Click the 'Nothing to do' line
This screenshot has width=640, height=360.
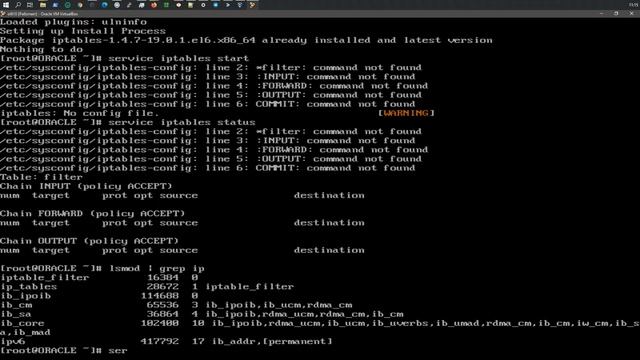(x=41, y=49)
